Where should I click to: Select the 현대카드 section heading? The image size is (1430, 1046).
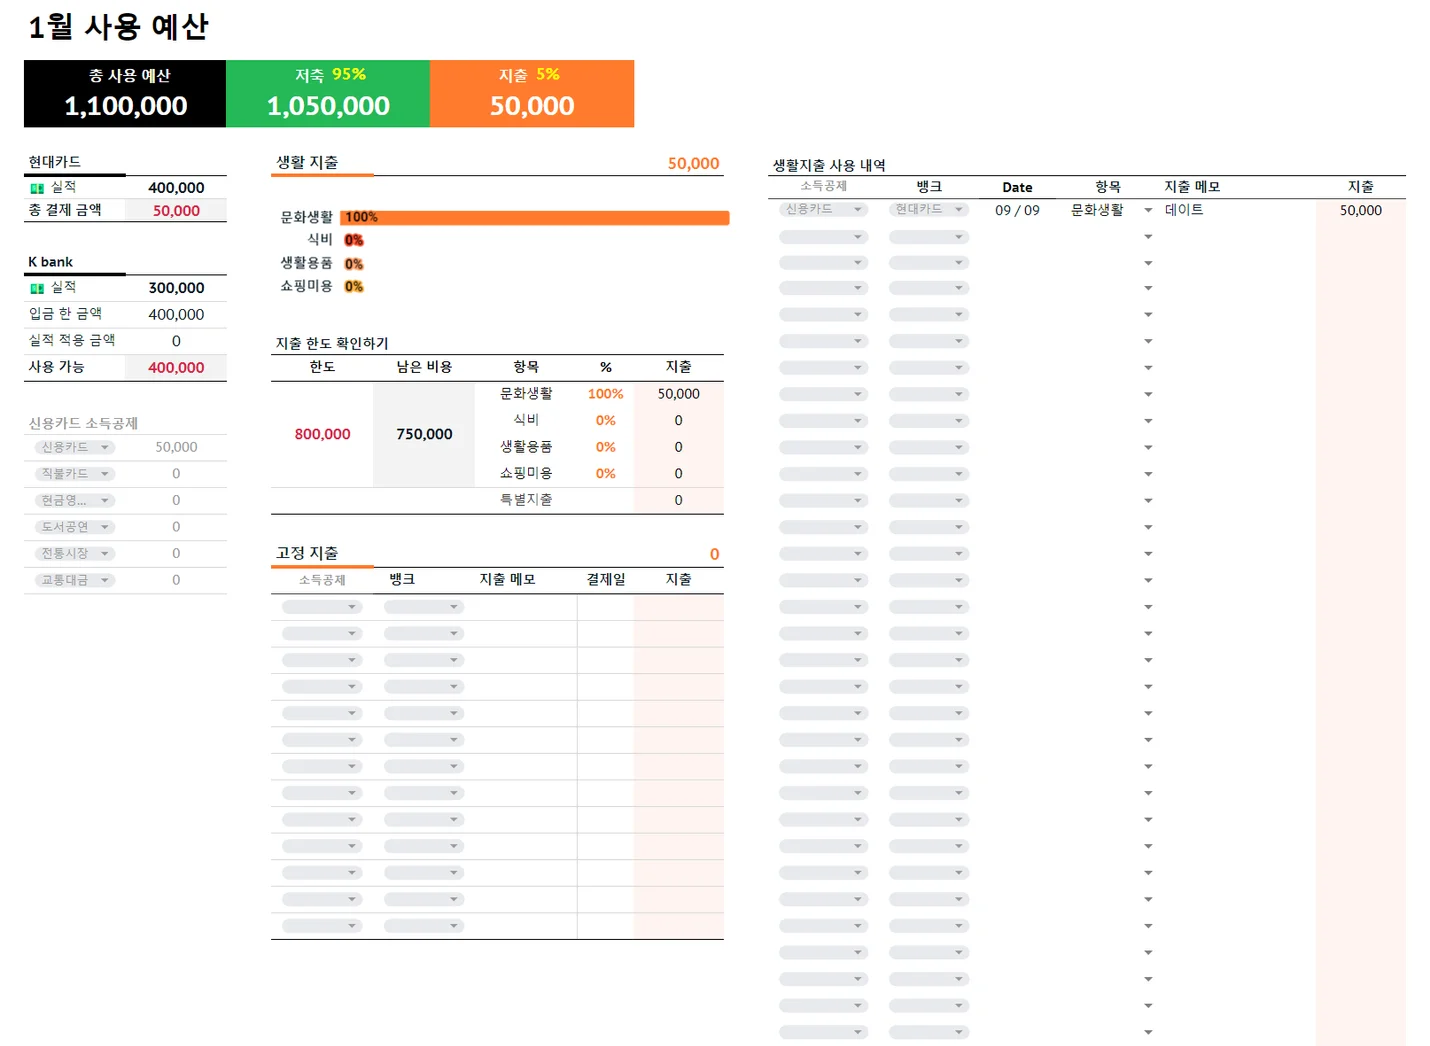55,162
